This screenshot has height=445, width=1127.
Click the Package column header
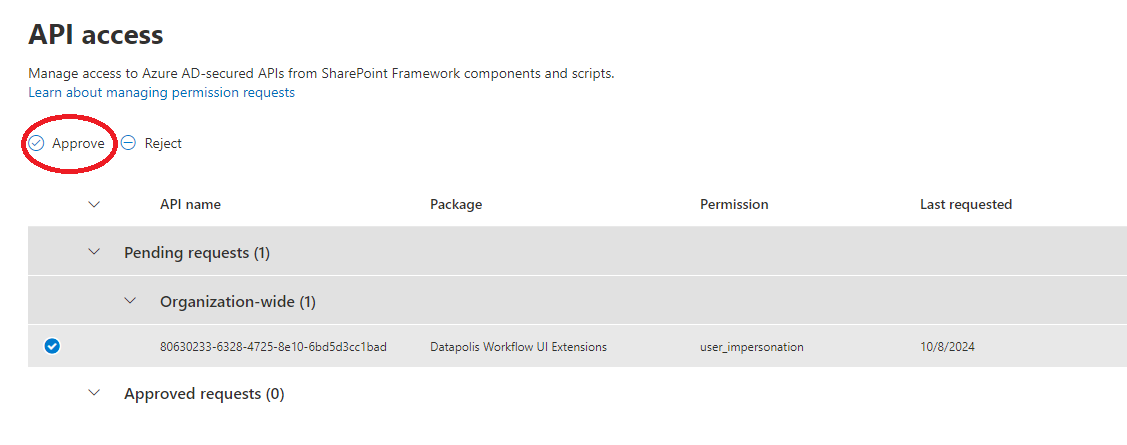click(x=456, y=204)
